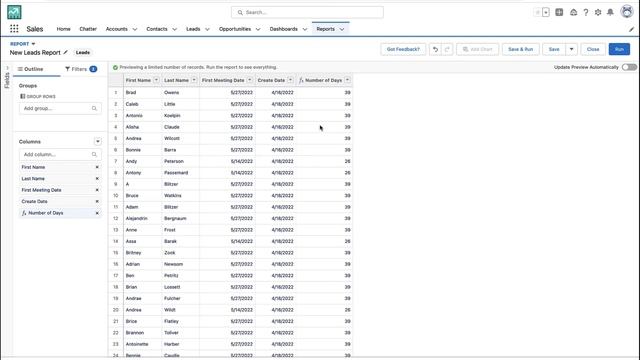Expand the Opportunities nav dropdown chevron
The width and height of the screenshot is (640, 360).
[x=258, y=29]
